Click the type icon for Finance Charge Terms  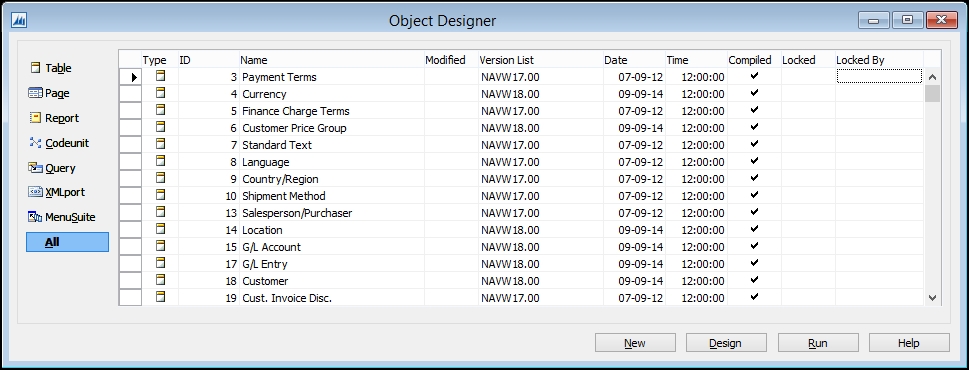(160, 111)
